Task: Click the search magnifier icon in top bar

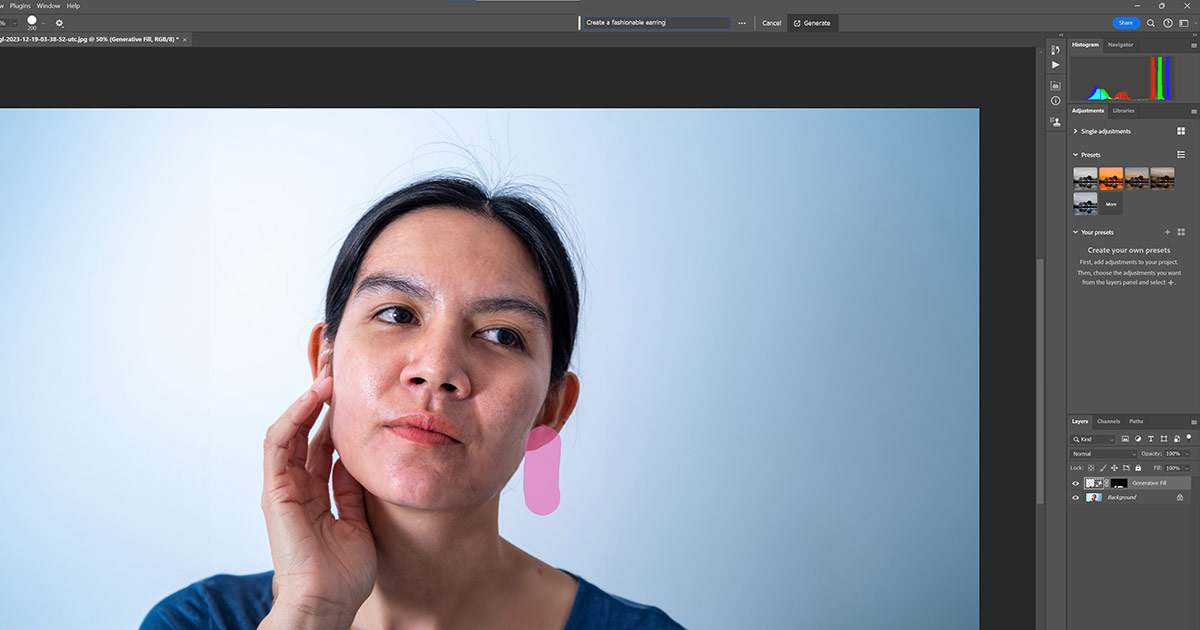Action: point(1151,23)
